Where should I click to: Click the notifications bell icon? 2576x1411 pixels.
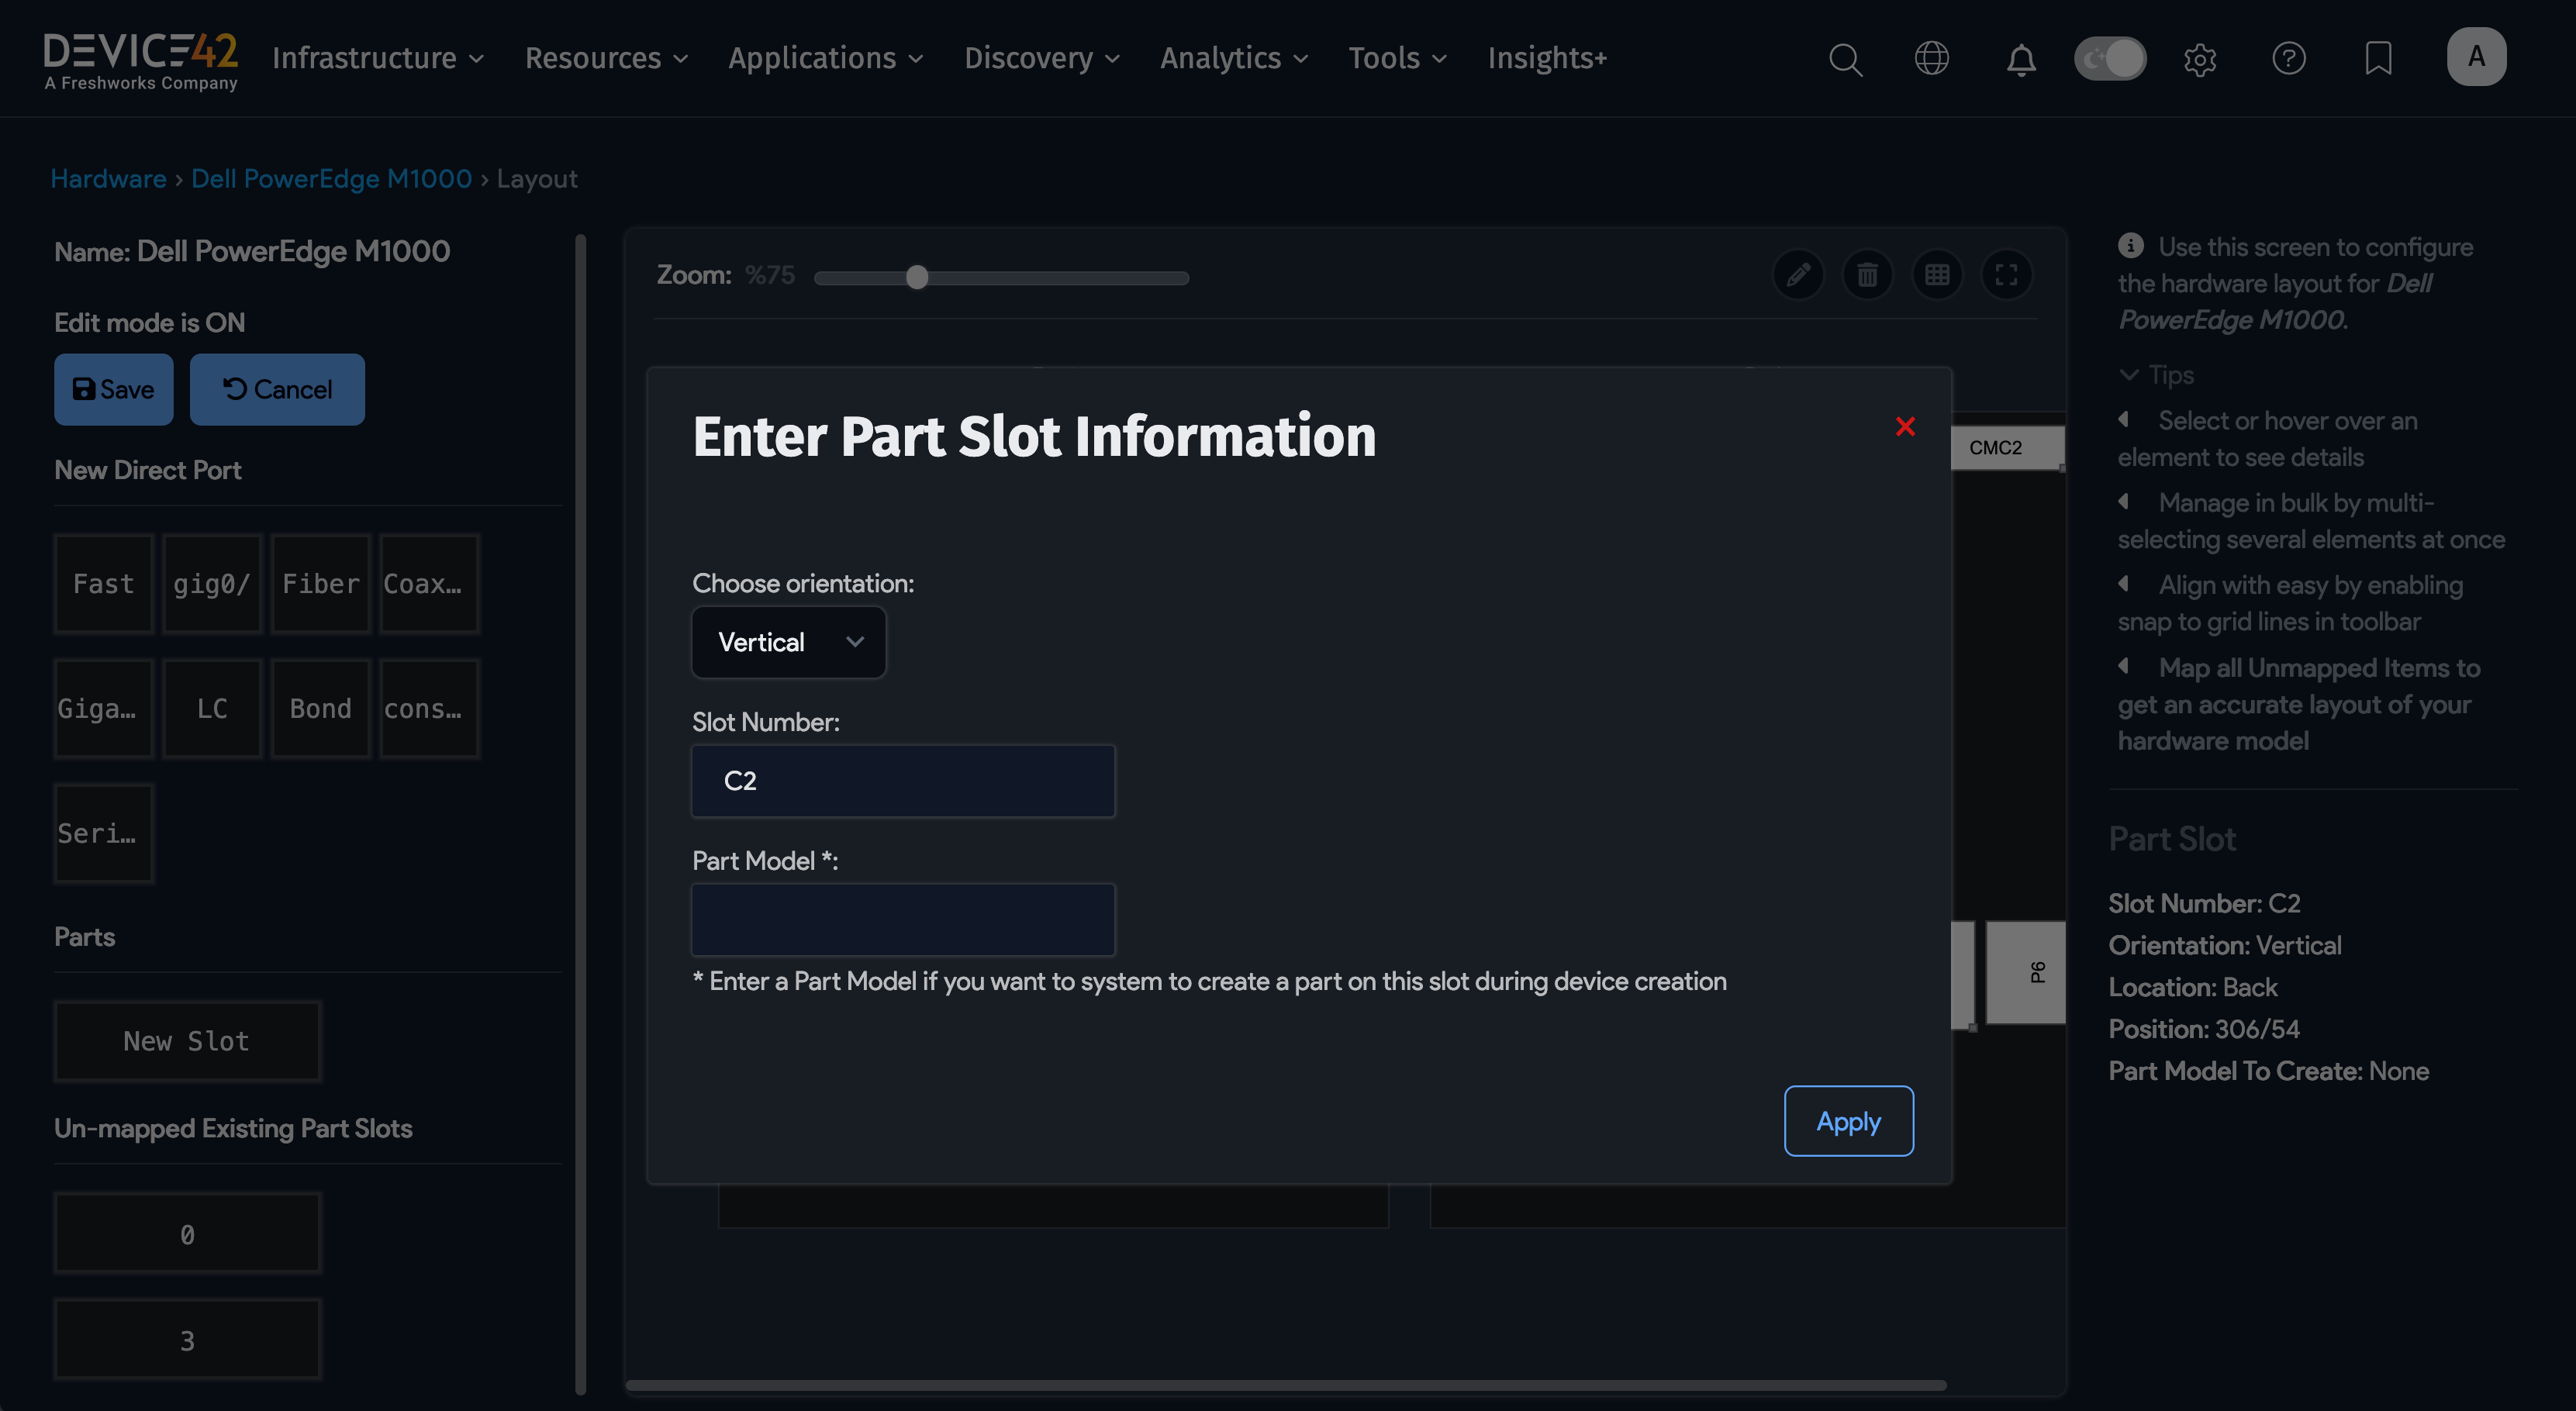pyautogui.click(x=2020, y=59)
